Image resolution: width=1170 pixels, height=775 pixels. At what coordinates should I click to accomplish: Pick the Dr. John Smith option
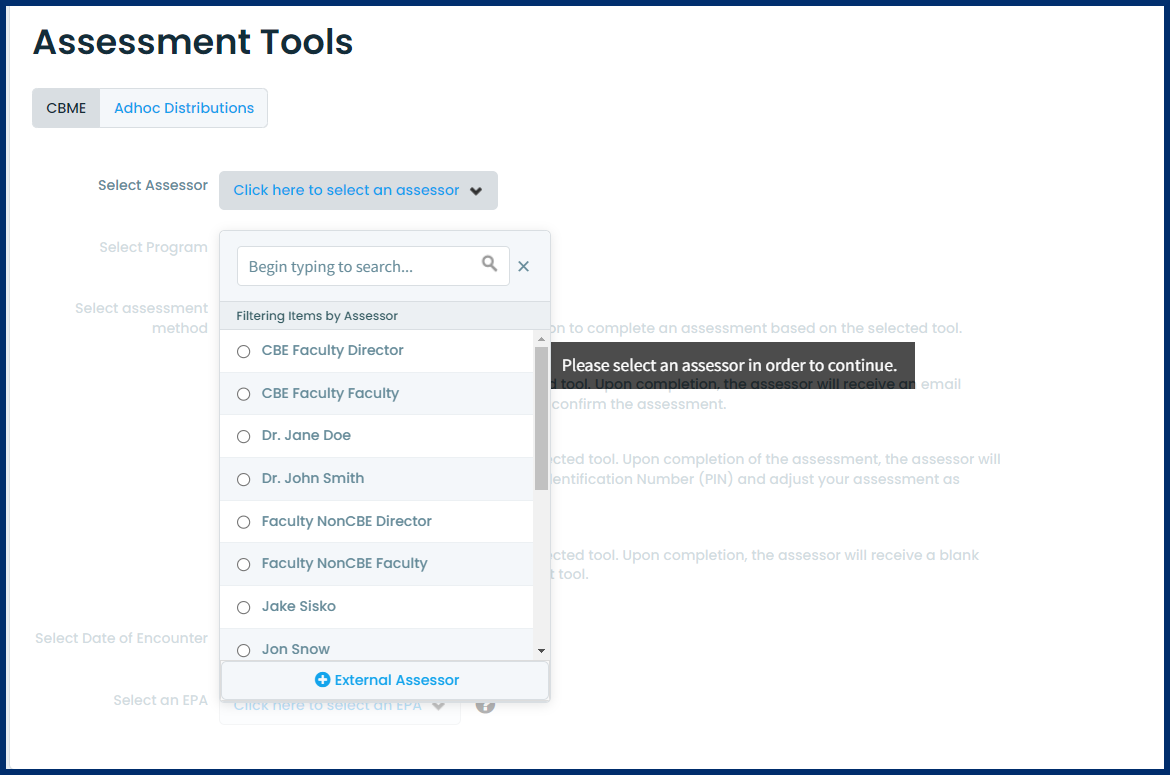312,478
